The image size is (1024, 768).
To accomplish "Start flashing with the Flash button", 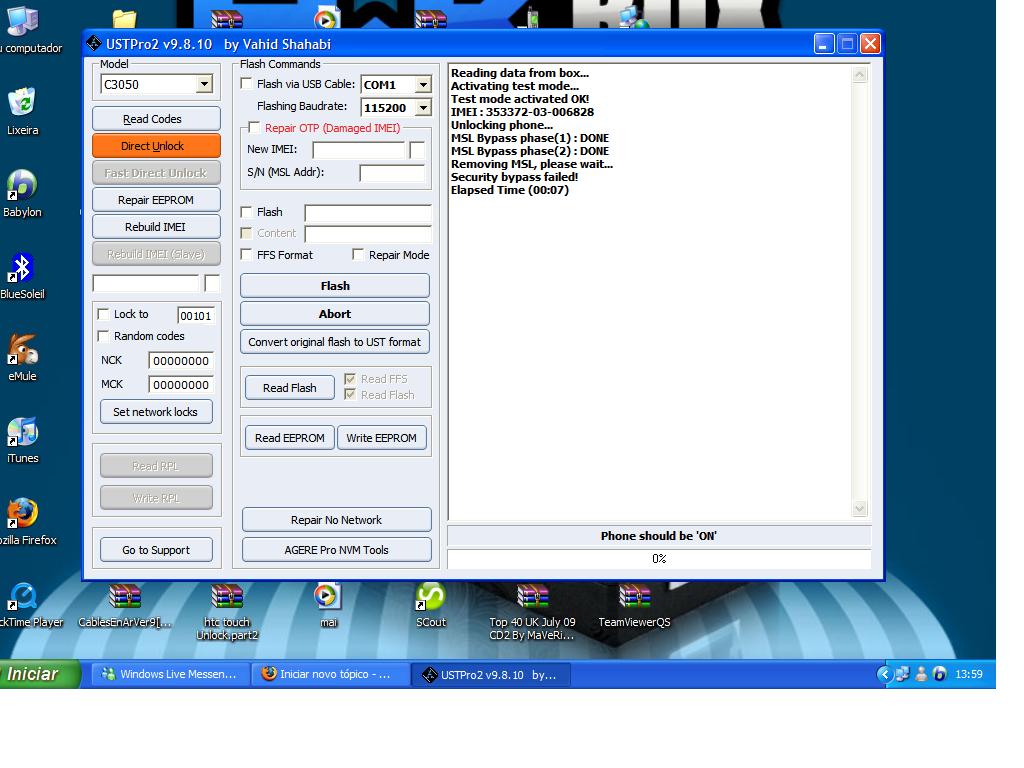I will (335, 286).
